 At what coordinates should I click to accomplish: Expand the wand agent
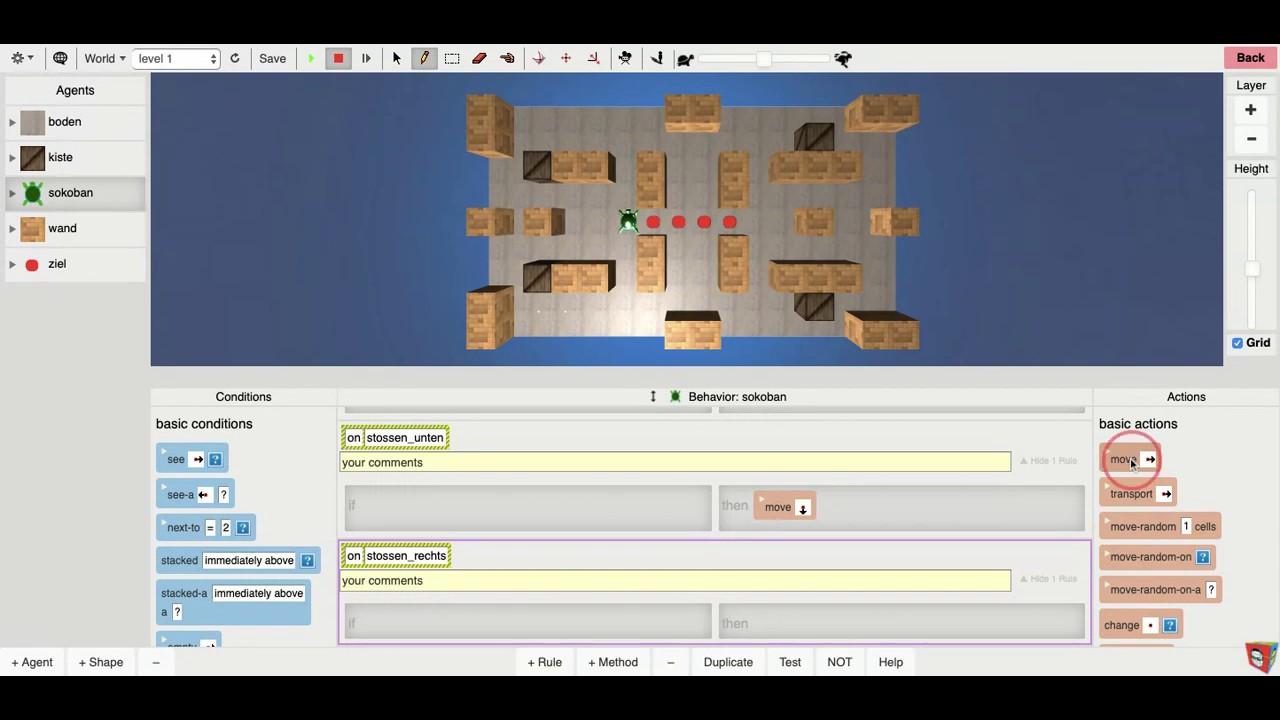pos(12,228)
